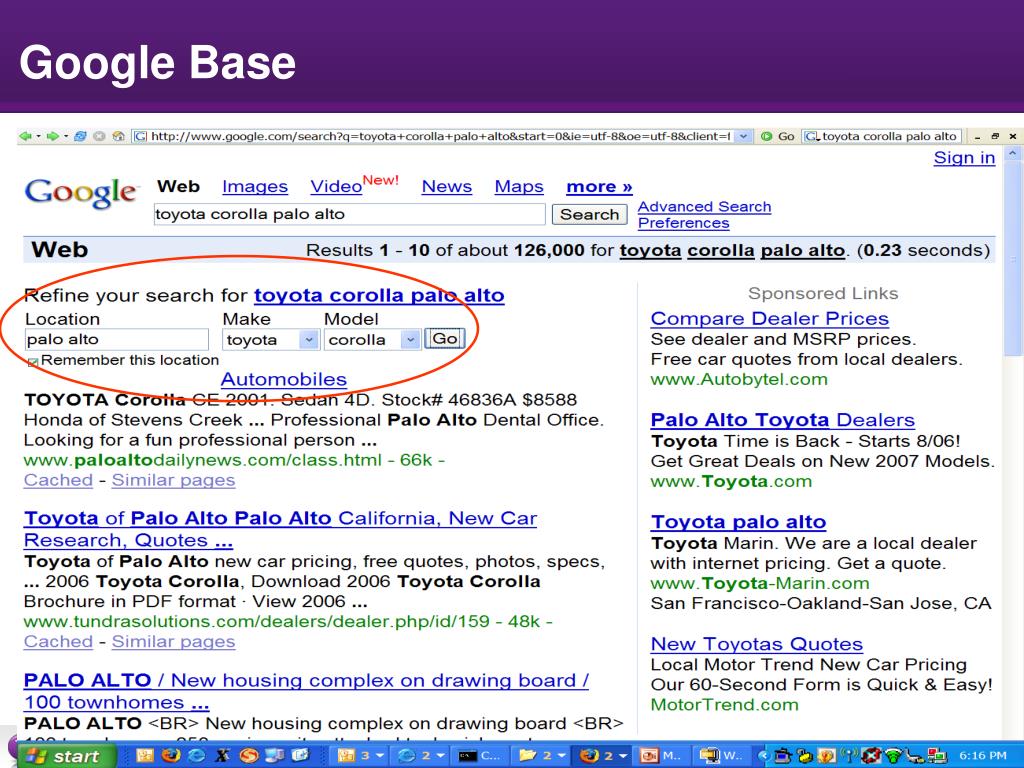Screen dimensions: 1024x768
Task: Click the Location field containing 'palo alto'
Action: pyautogui.click(x=117, y=340)
